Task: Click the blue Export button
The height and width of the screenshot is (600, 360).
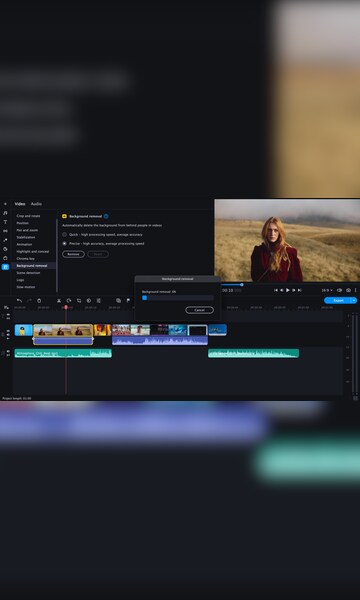Action: click(338, 300)
